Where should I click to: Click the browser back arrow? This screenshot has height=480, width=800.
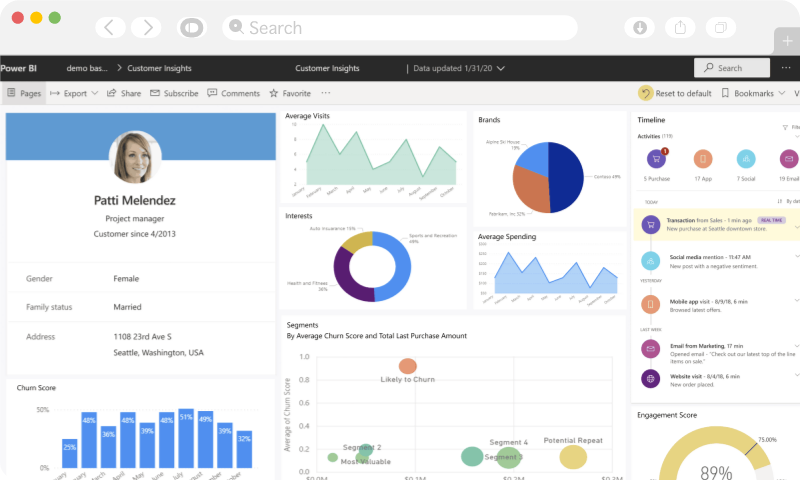110,28
